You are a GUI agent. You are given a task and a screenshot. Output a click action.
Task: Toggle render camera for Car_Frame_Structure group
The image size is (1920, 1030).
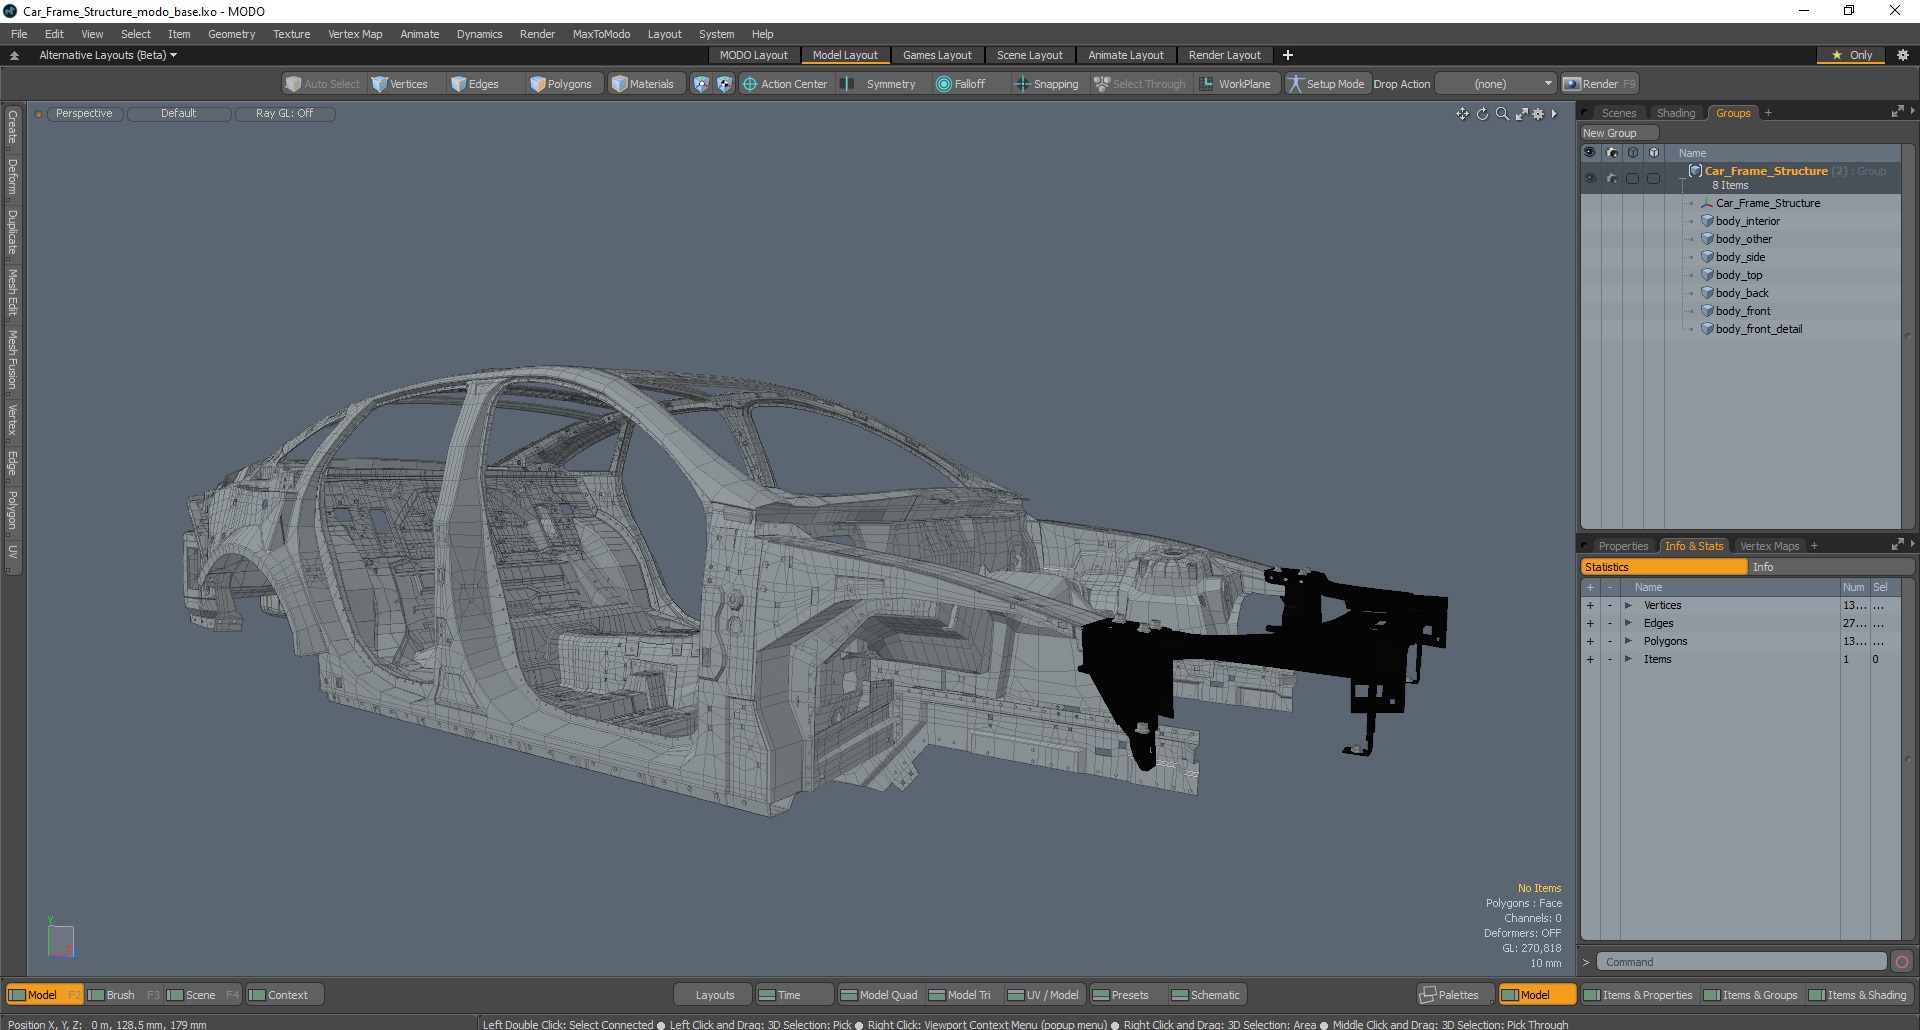click(x=1611, y=178)
